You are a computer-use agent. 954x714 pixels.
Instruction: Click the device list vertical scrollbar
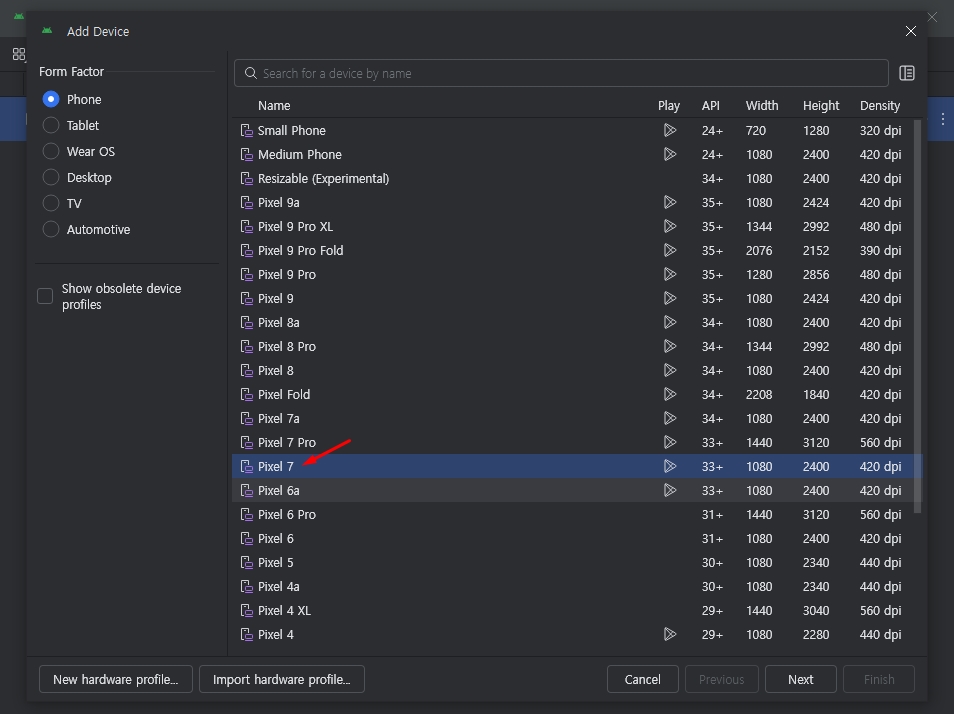918,316
